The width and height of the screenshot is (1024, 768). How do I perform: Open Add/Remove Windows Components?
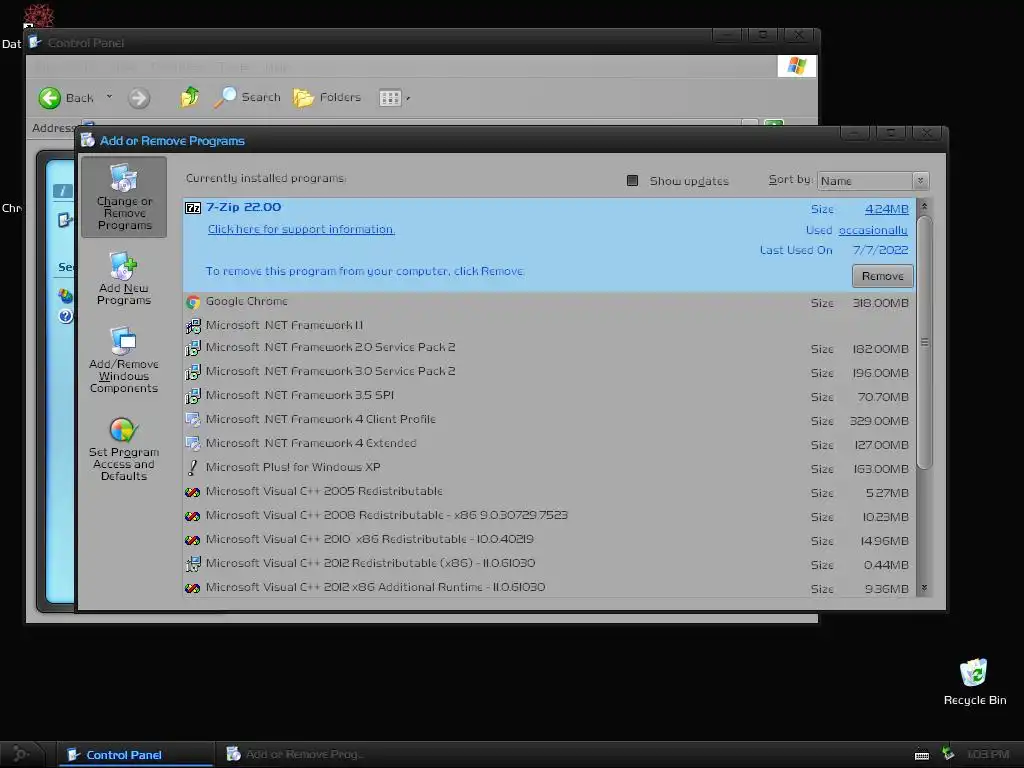pyautogui.click(x=124, y=360)
